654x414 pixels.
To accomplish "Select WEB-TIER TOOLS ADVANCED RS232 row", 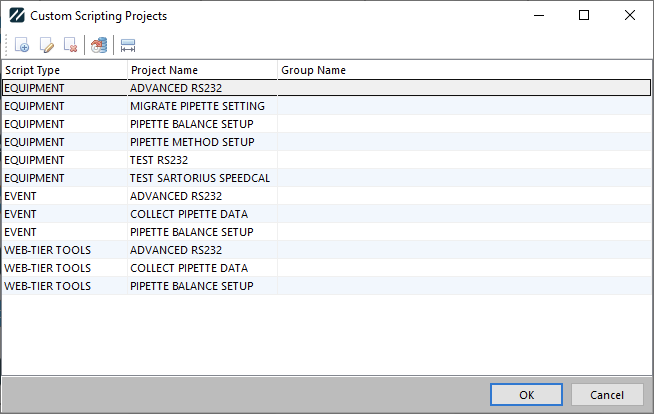I will [x=175, y=250].
